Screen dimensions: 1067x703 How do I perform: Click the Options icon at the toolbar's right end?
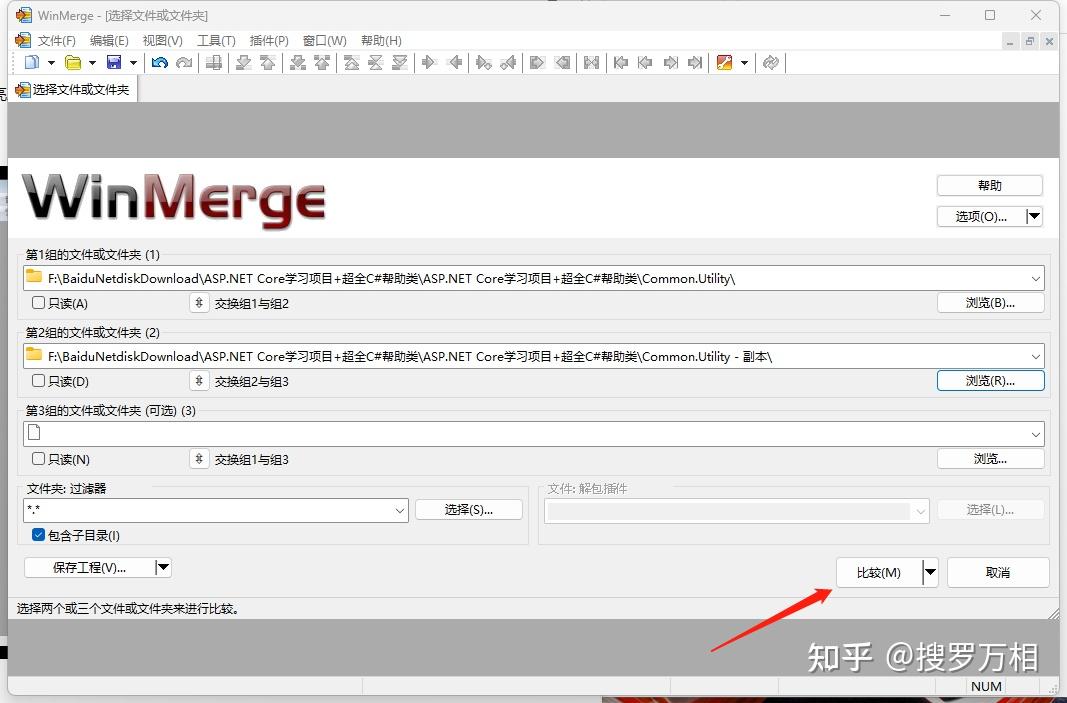(x=724, y=62)
